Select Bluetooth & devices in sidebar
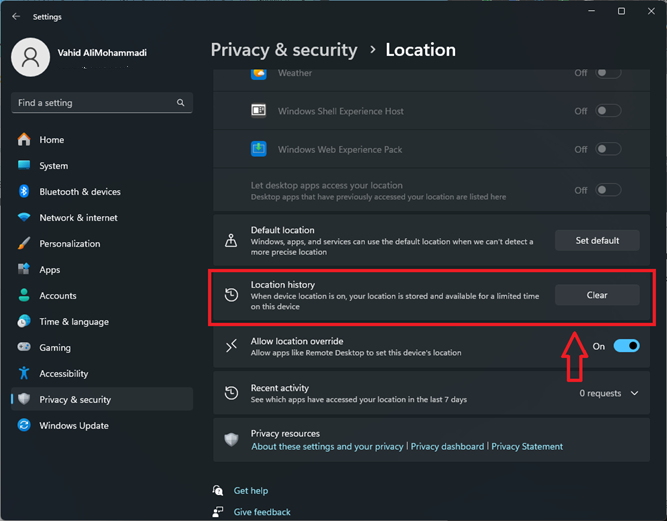Image resolution: width=667 pixels, height=521 pixels. (x=102, y=191)
